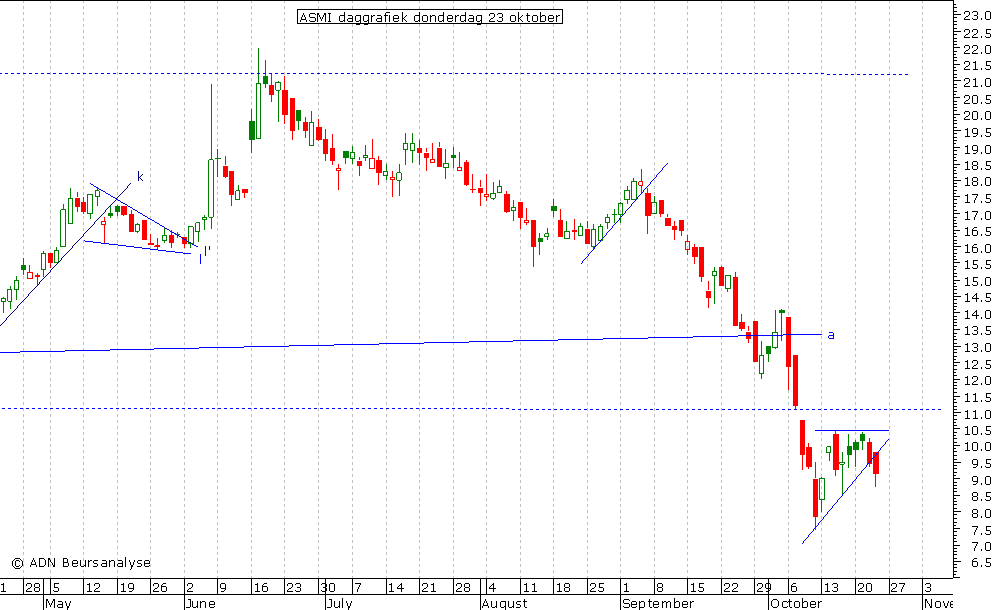Click the 7.5 price axis label

[x=981, y=530]
